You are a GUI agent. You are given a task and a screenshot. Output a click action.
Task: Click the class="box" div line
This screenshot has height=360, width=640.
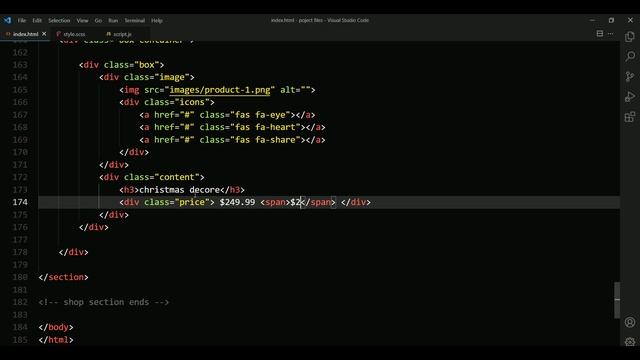122,65
